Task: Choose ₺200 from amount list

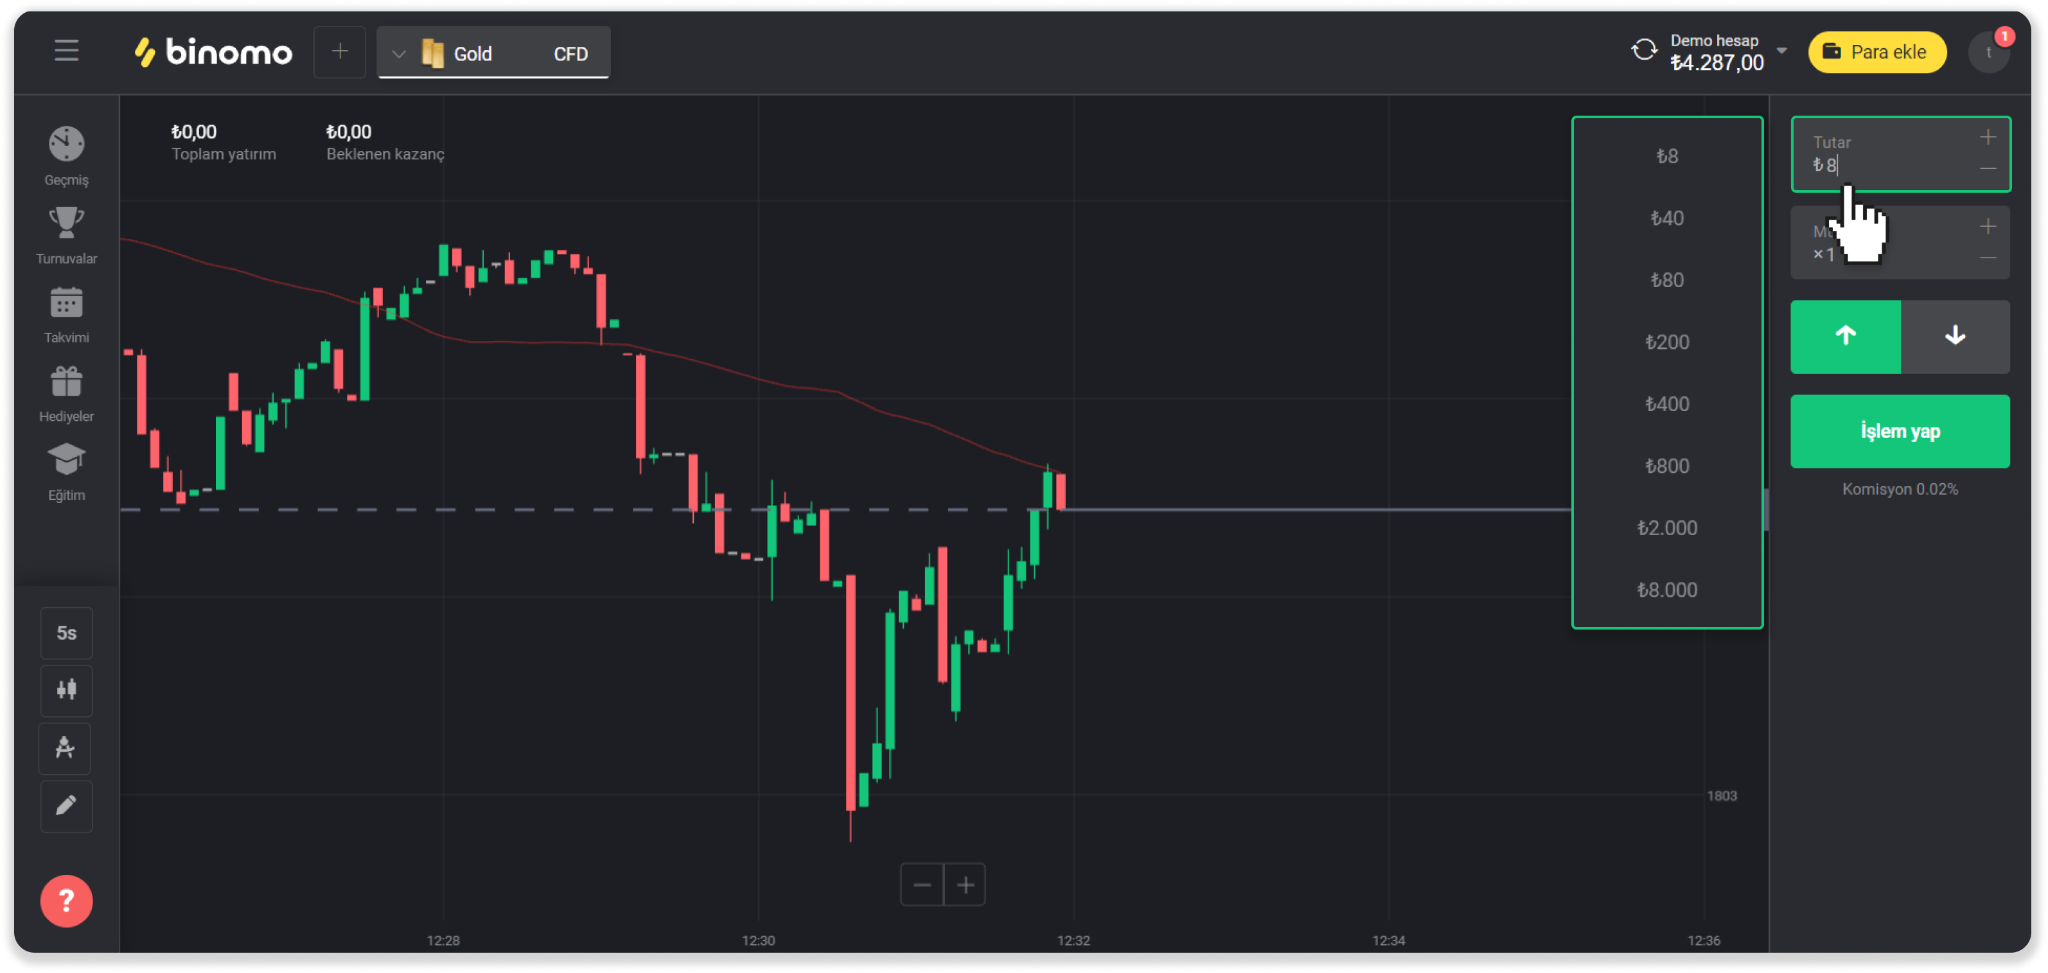Action: [x=1667, y=342]
